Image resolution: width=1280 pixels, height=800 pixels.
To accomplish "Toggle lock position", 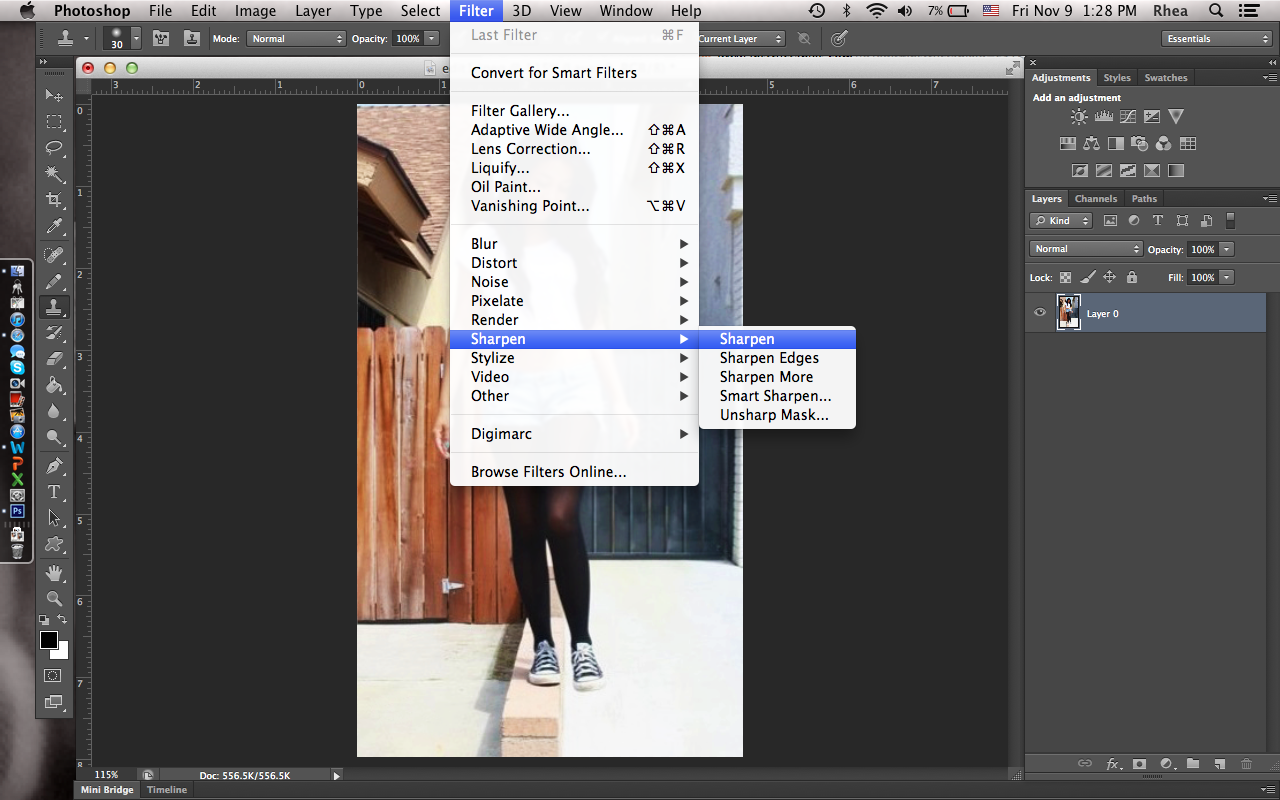I will (x=1110, y=277).
